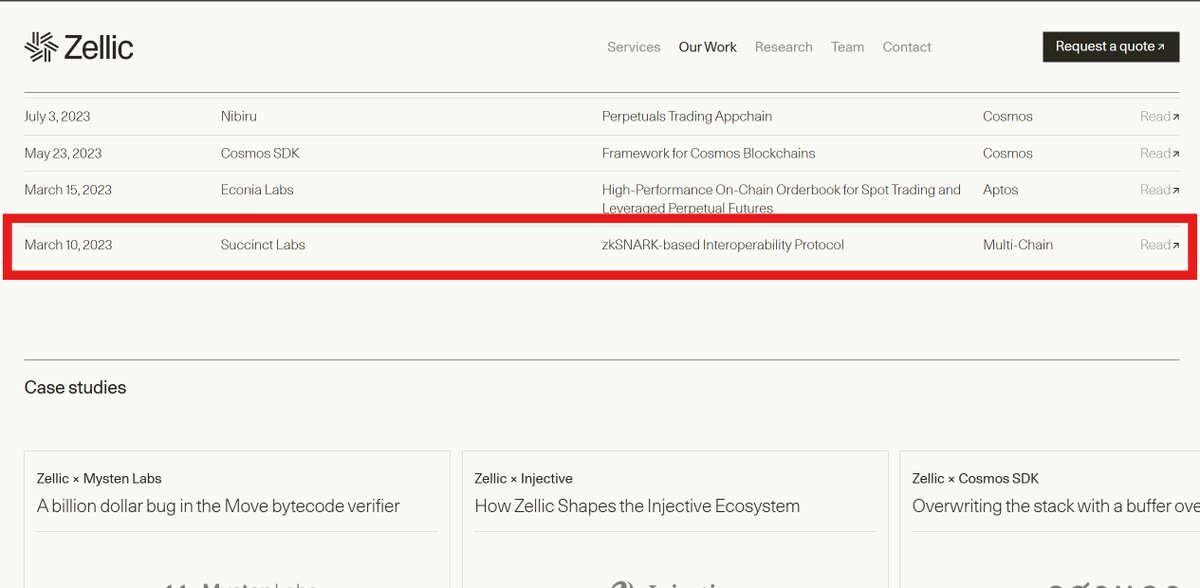The image size is (1200, 588).
Task: Click the date July 3, 2023
Action: [57, 116]
